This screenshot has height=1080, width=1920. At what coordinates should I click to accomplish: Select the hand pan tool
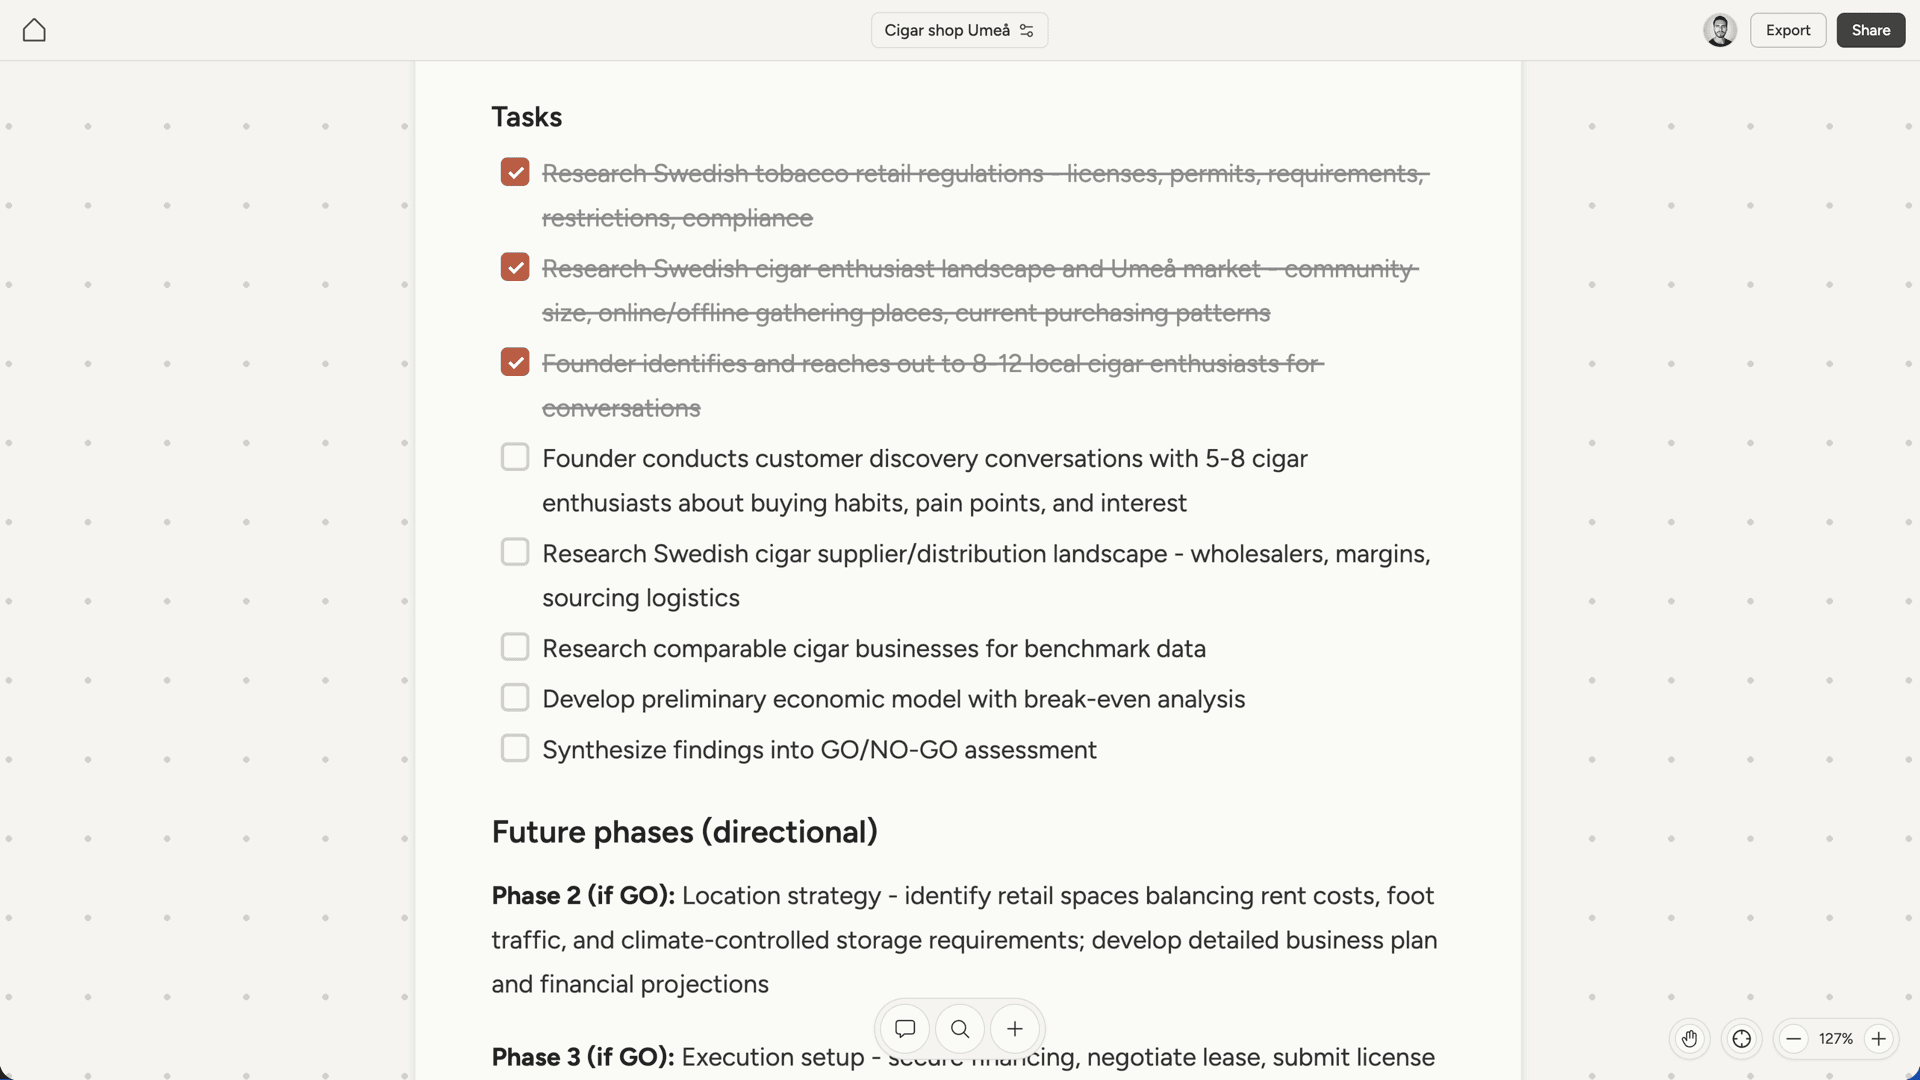(1690, 1039)
